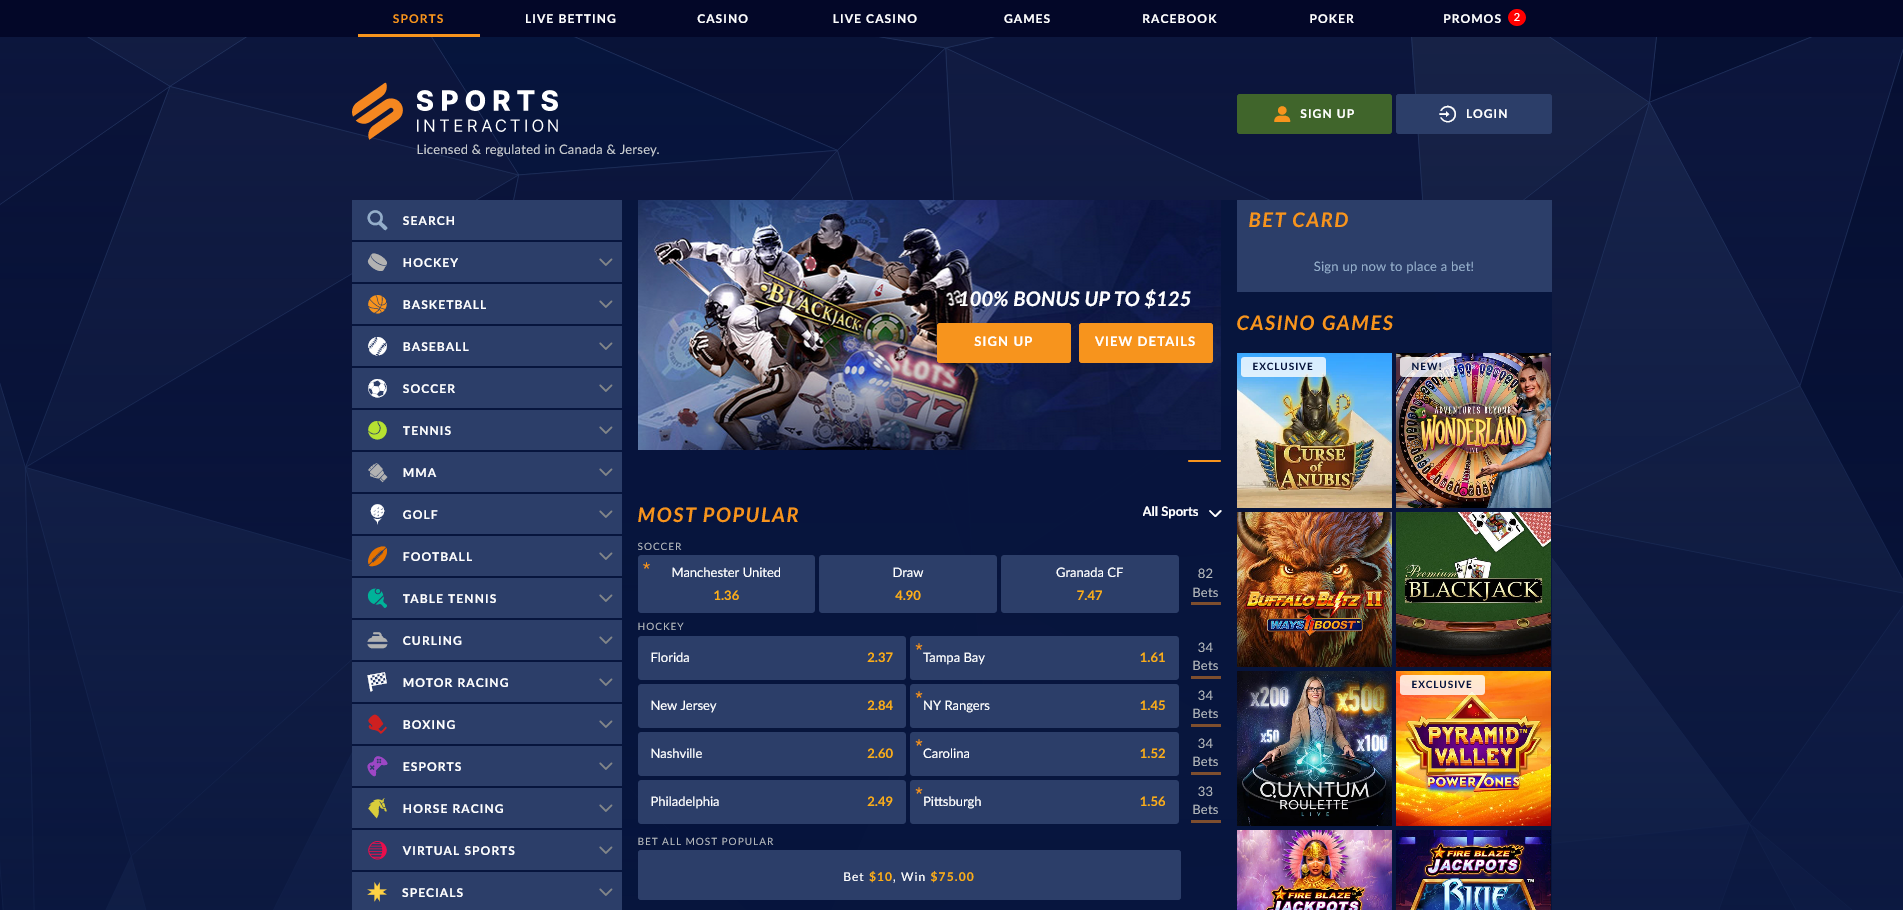Expand the MMA sidebar chevron
The height and width of the screenshot is (910, 1903).
605,472
